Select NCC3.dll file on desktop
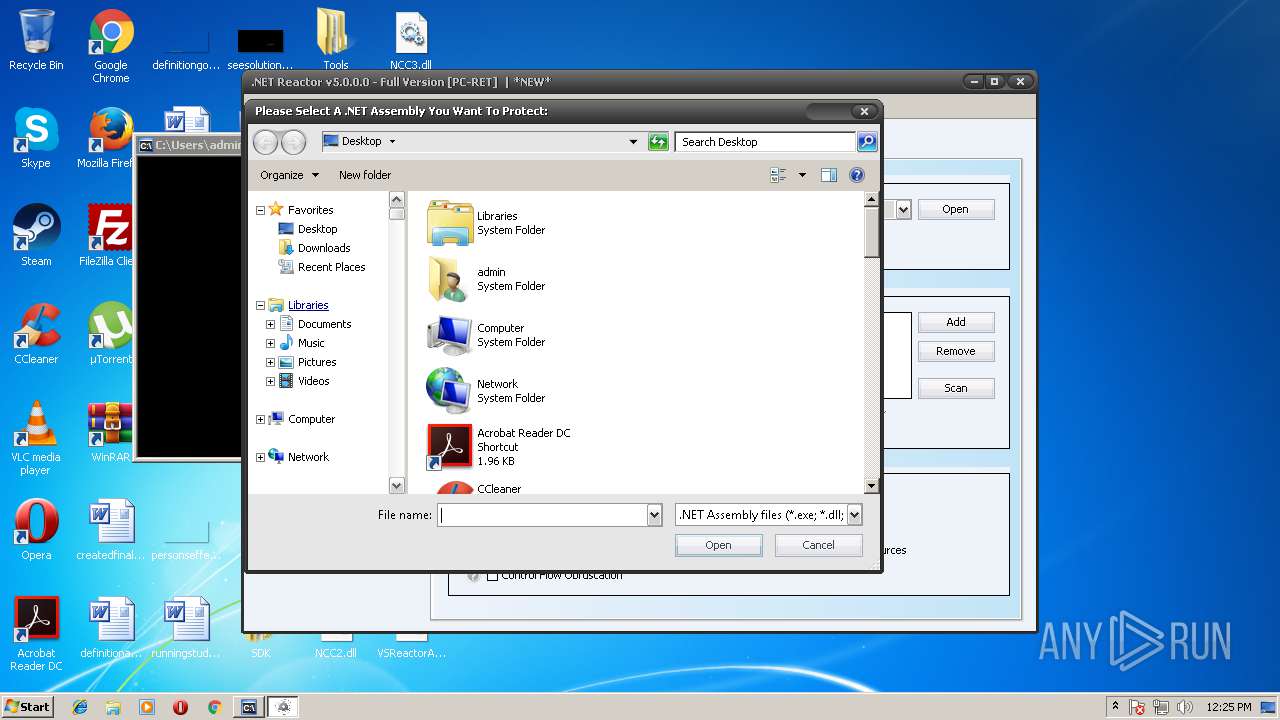1280x720 pixels. 411,40
